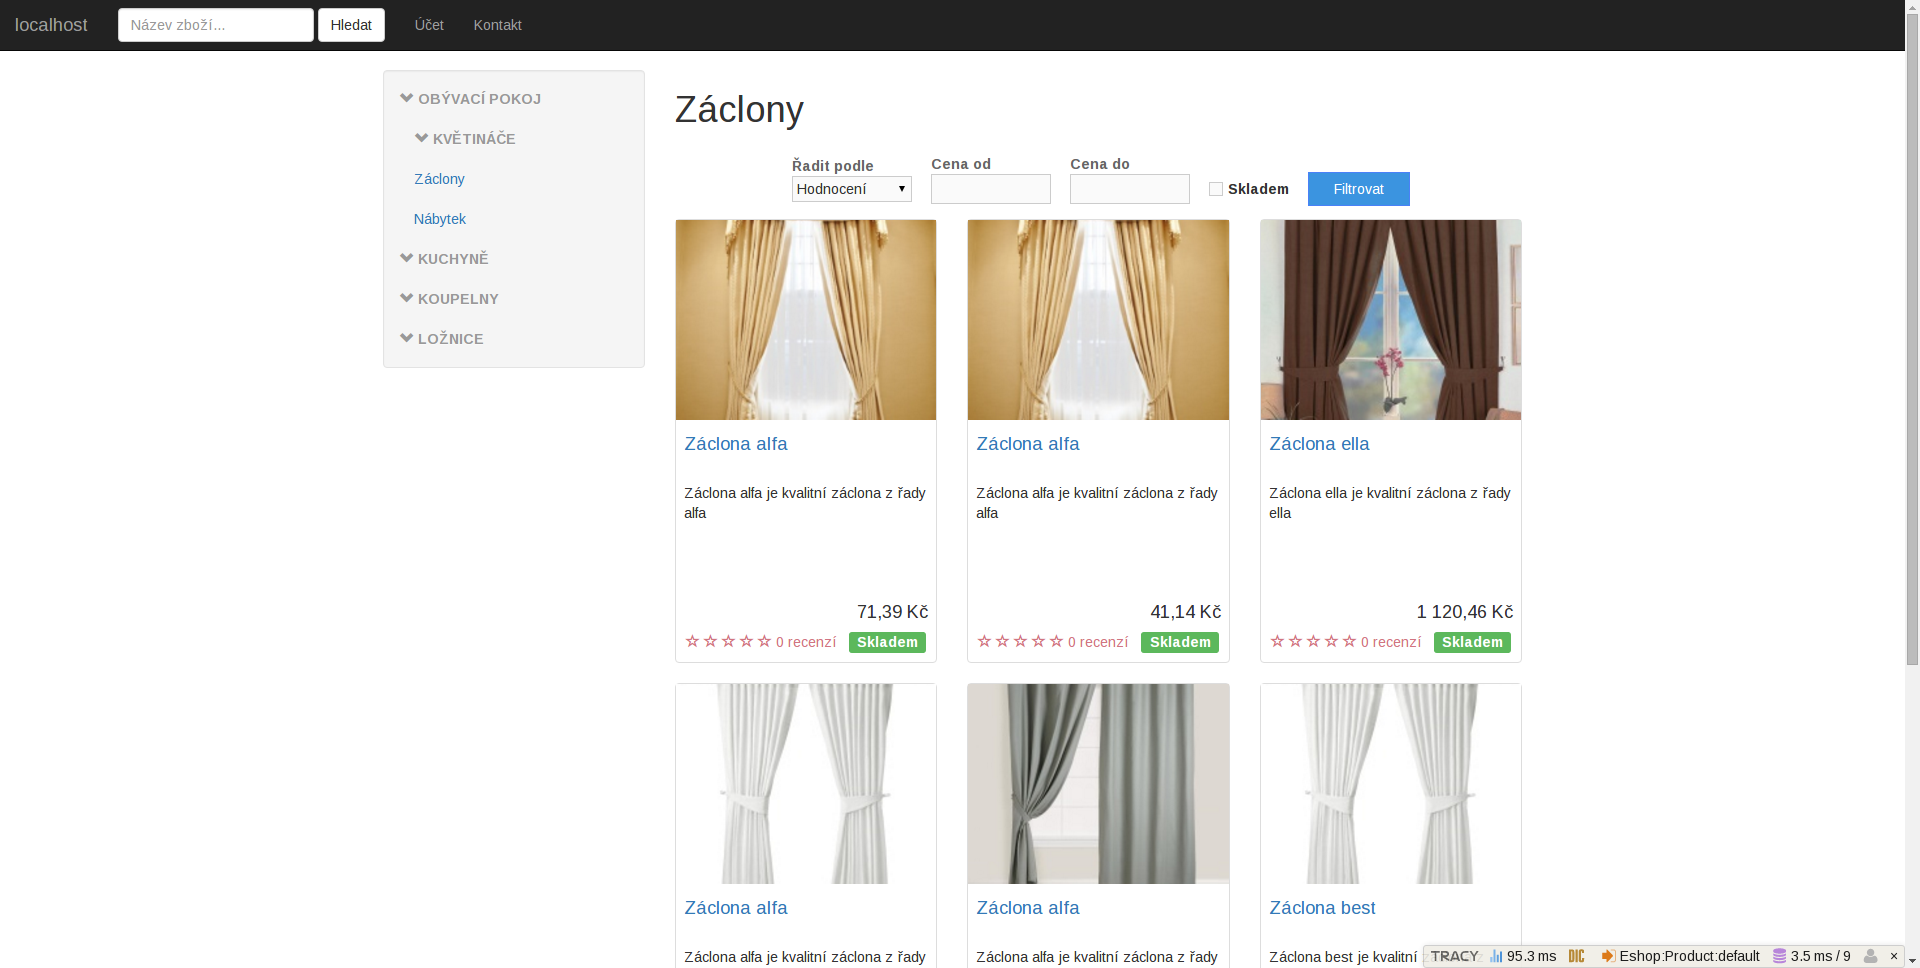This screenshot has width=1920, height=968.
Task: Open Záclona alfa product priced 71,39 Kč
Action: click(735, 444)
